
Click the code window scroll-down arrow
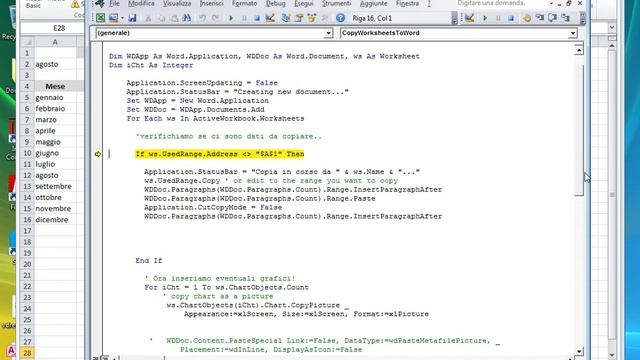(579, 351)
